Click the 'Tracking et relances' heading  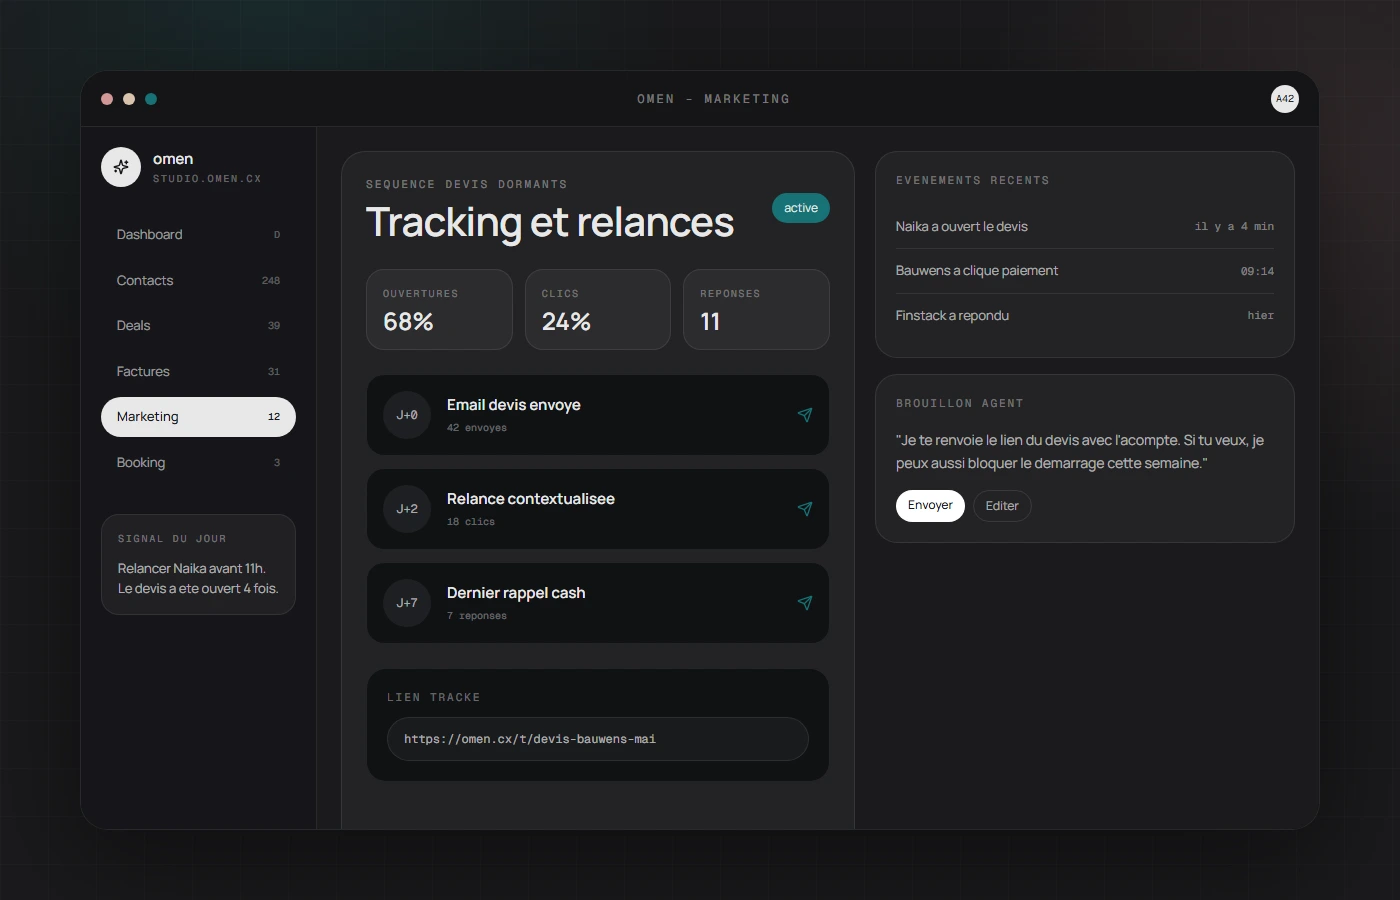(550, 222)
